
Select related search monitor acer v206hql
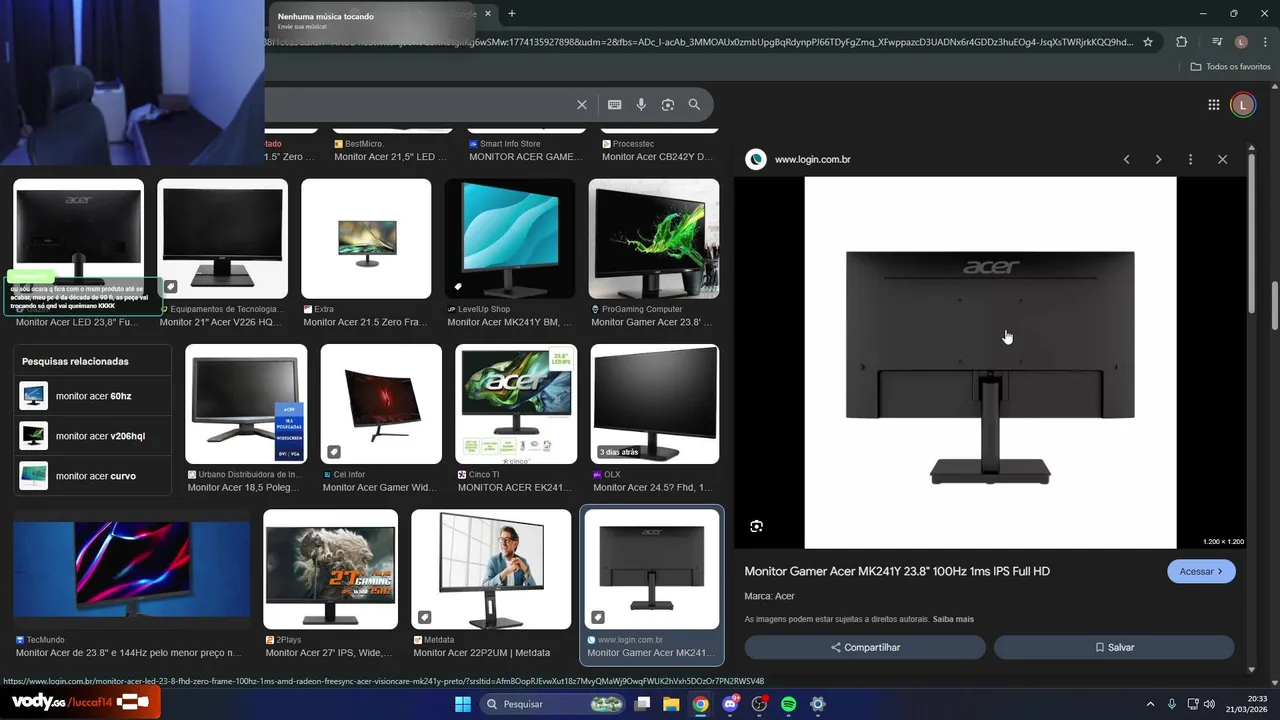click(93, 436)
